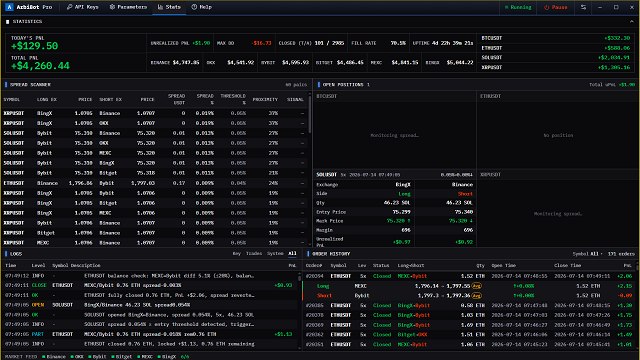Select the XRPUSDT BingX to OKX scanner row

tap(154, 123)
